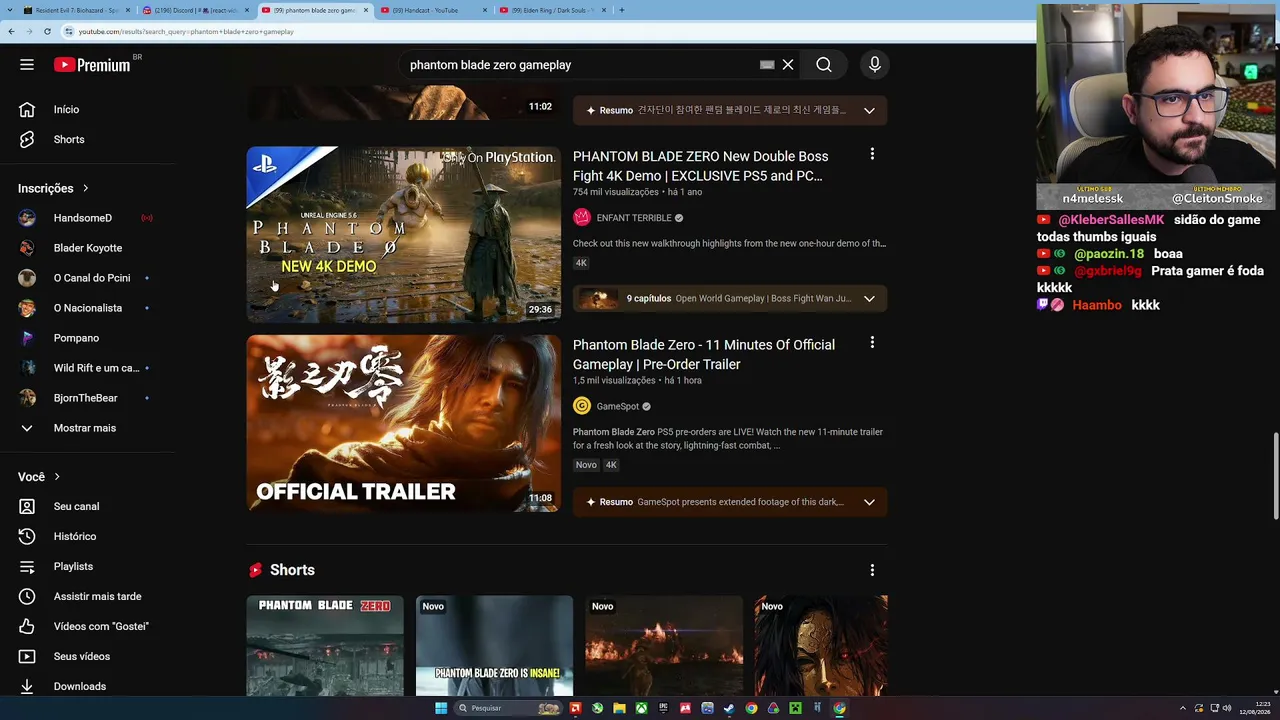Viewport: 1280px width, 720px height.
Task: Switch to the Resident Evil 7 Biohazard tab
Action: (x=76, y=10)
